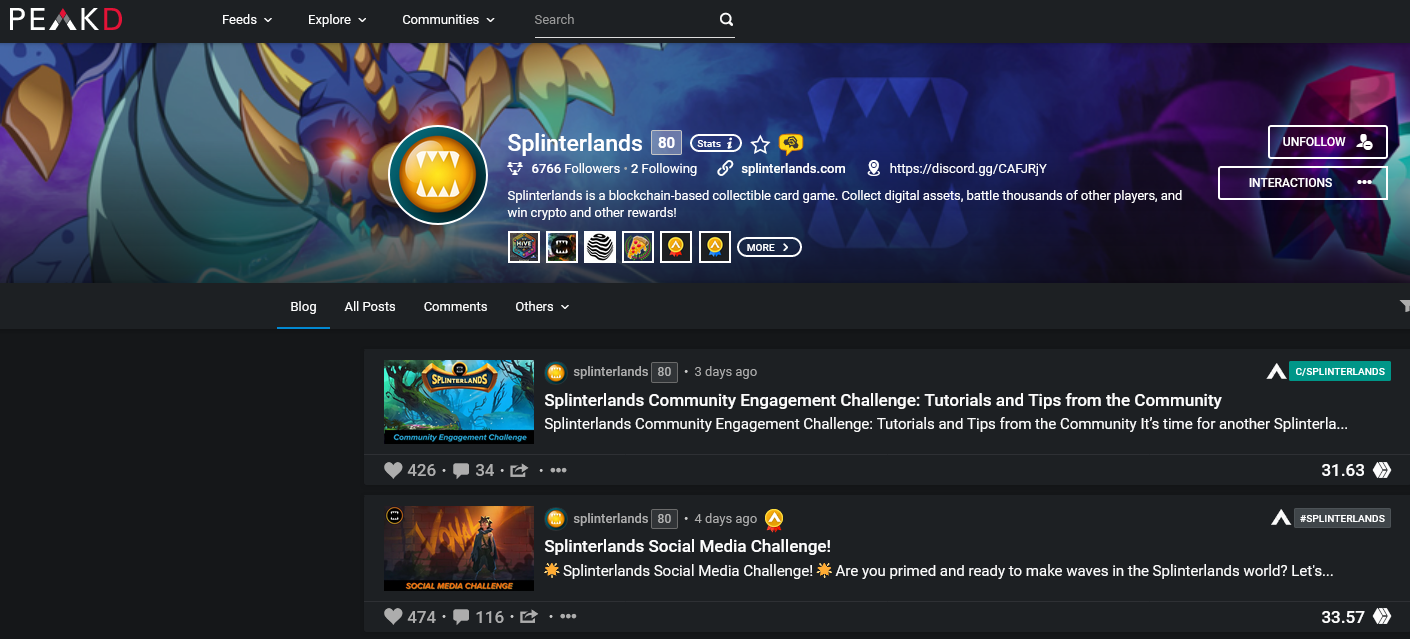This screenshot has width=1410, height=639.
Task: Click the Hive payout icon next to 33.57
Action: pyautogui.click(x=1382, y=617)
